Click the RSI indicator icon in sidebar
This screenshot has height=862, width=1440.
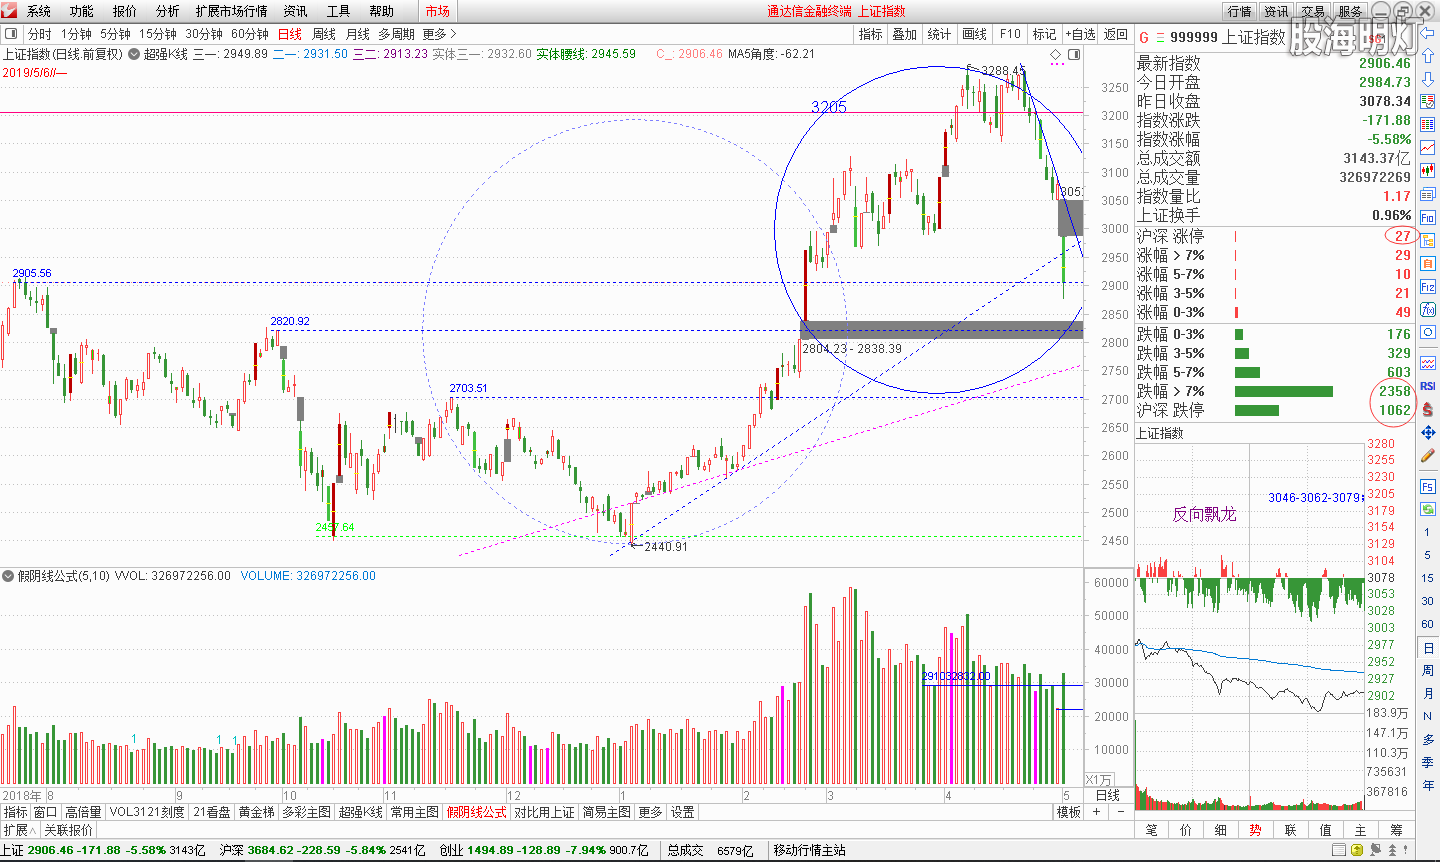(x=1427, y=386)
